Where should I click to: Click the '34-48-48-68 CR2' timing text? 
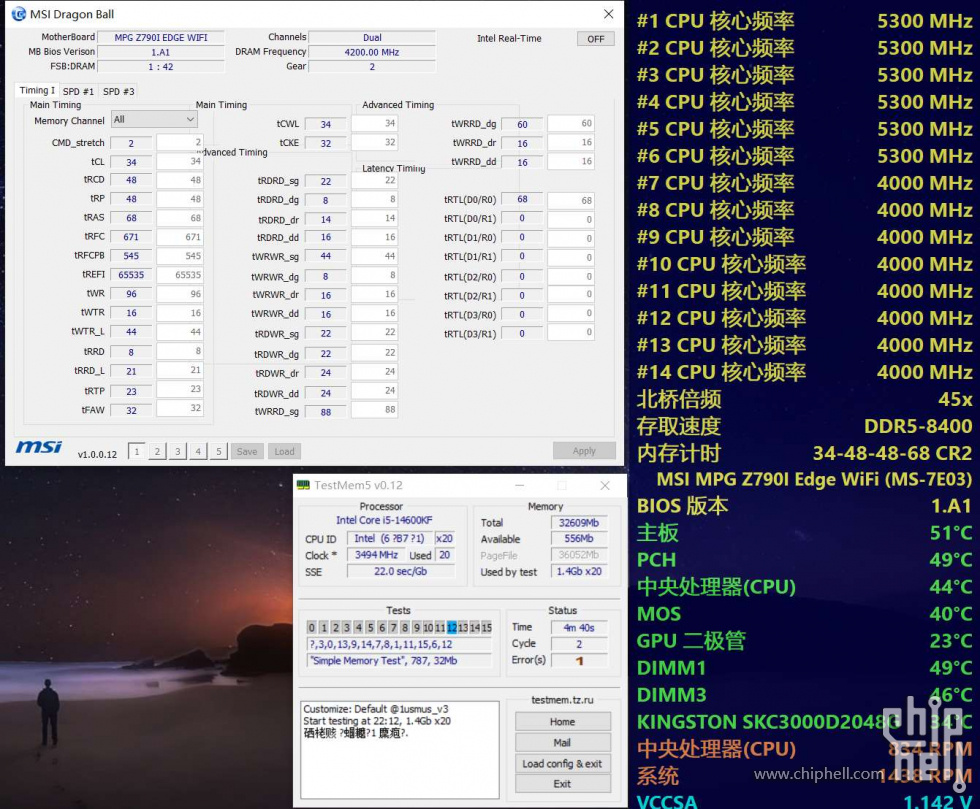892,453
